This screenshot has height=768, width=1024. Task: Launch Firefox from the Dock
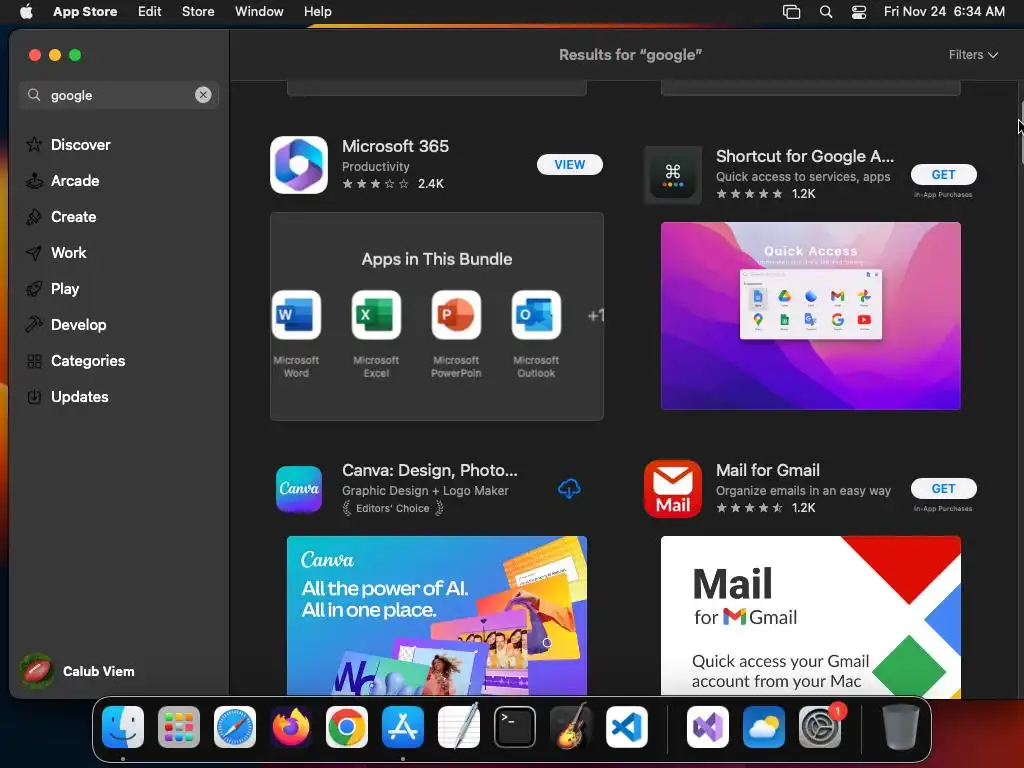[291, 727]
